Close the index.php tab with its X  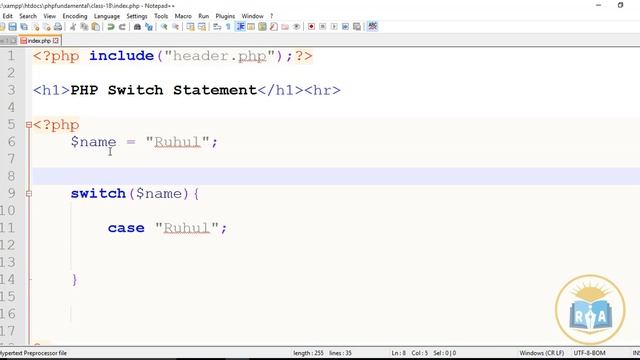point(56,41)
